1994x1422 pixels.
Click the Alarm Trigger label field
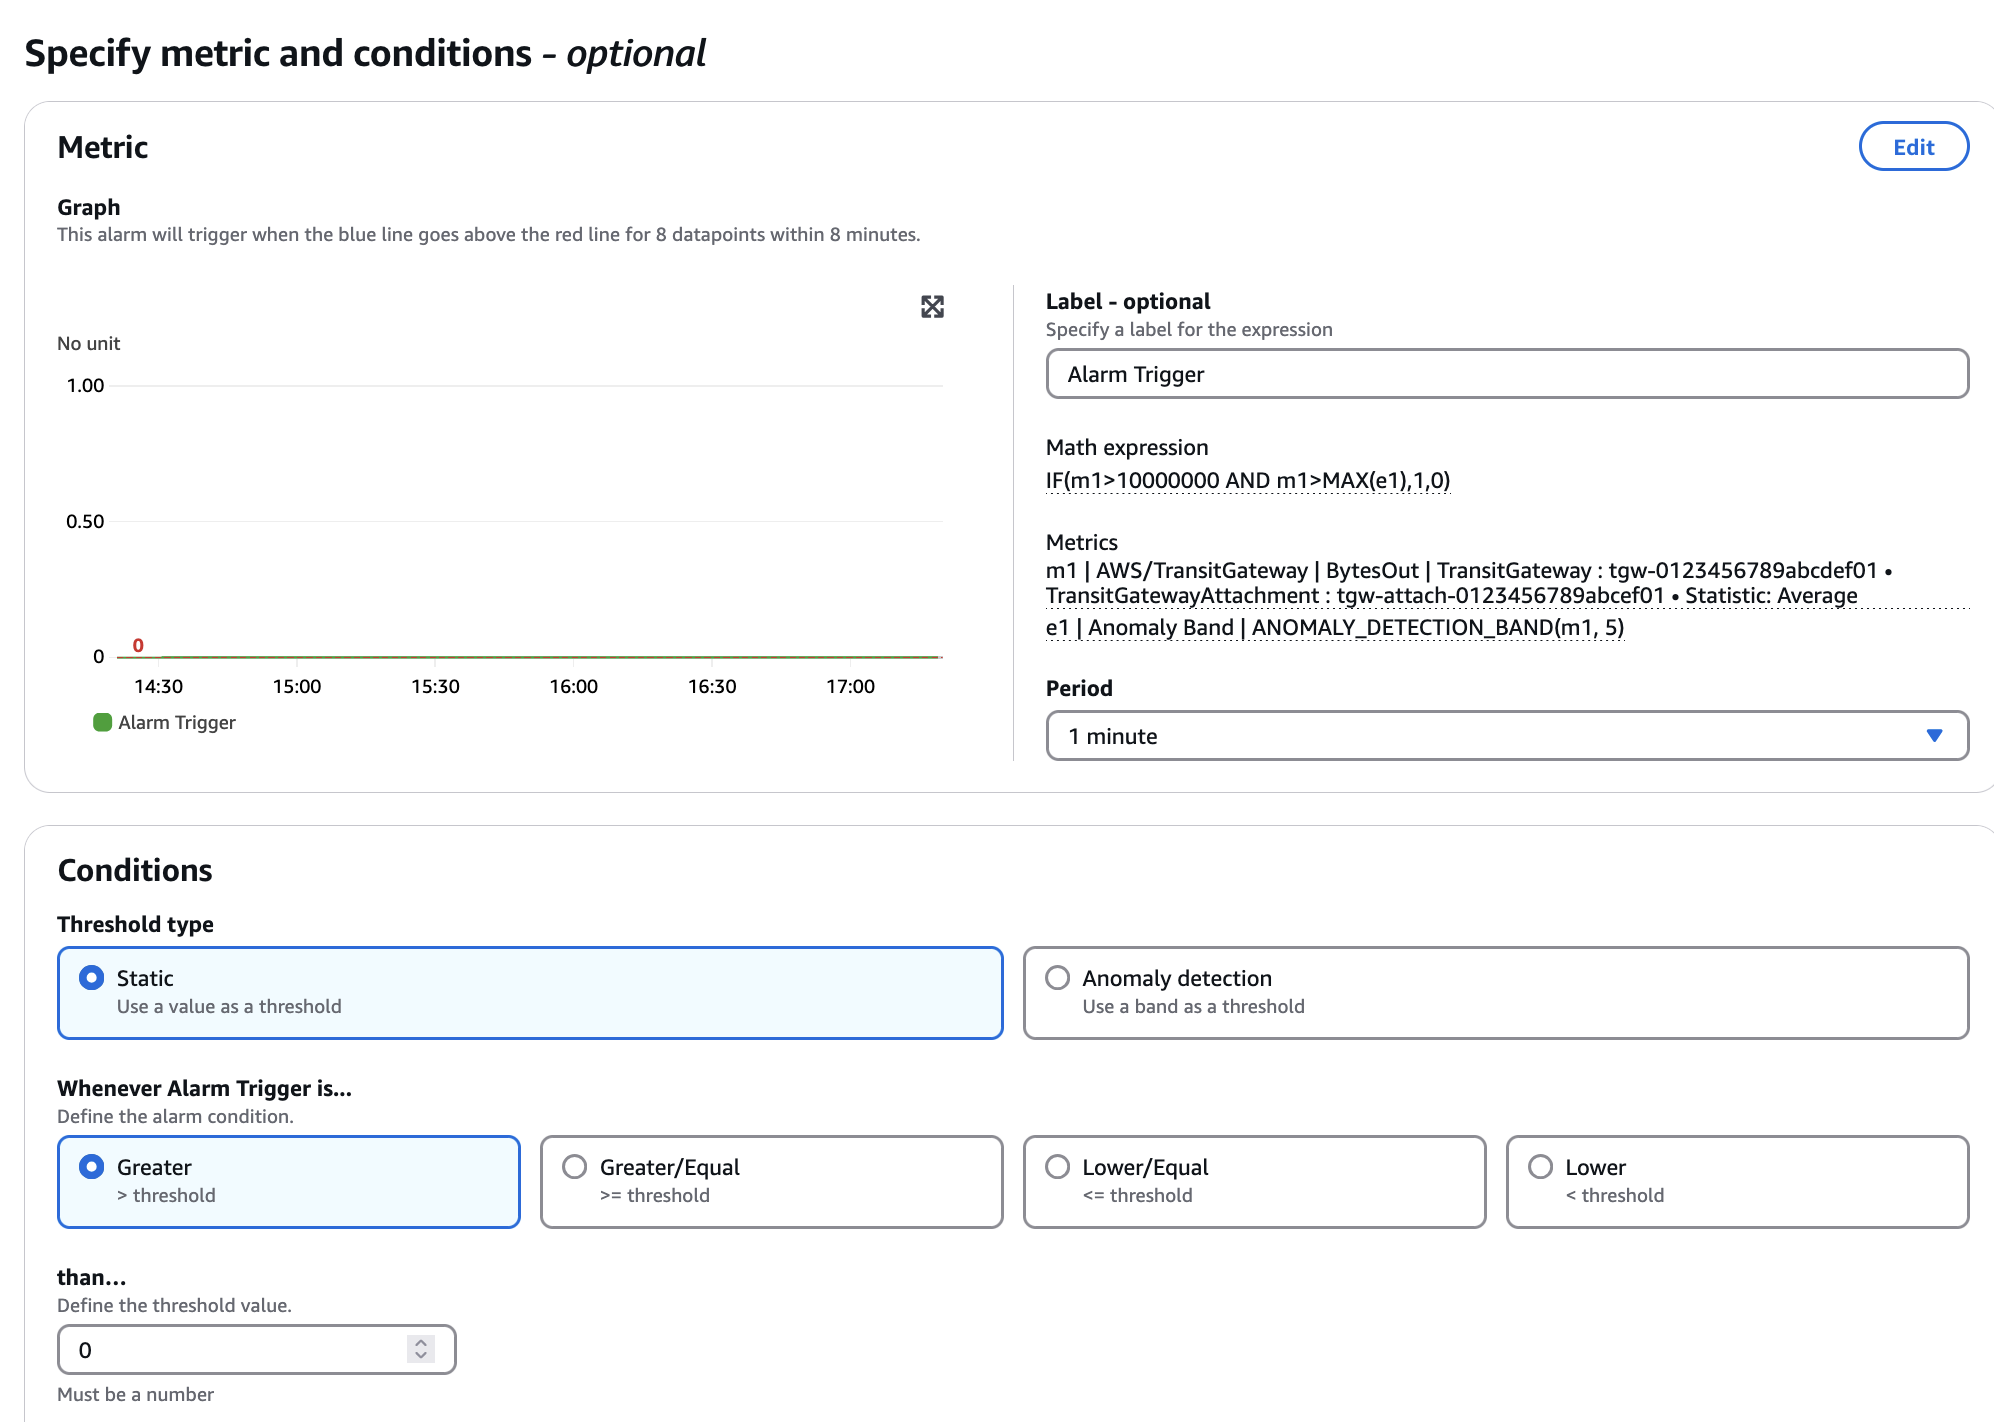[1506, 374]
